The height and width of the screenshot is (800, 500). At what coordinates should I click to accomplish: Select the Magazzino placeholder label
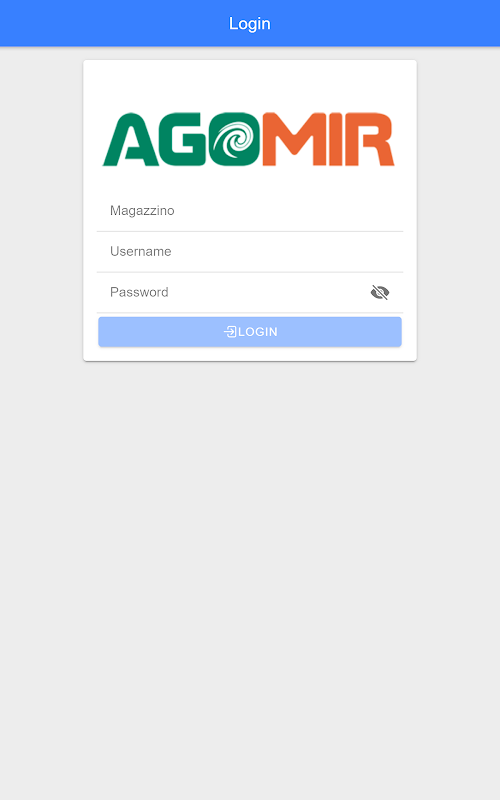[x=142, y=211]
